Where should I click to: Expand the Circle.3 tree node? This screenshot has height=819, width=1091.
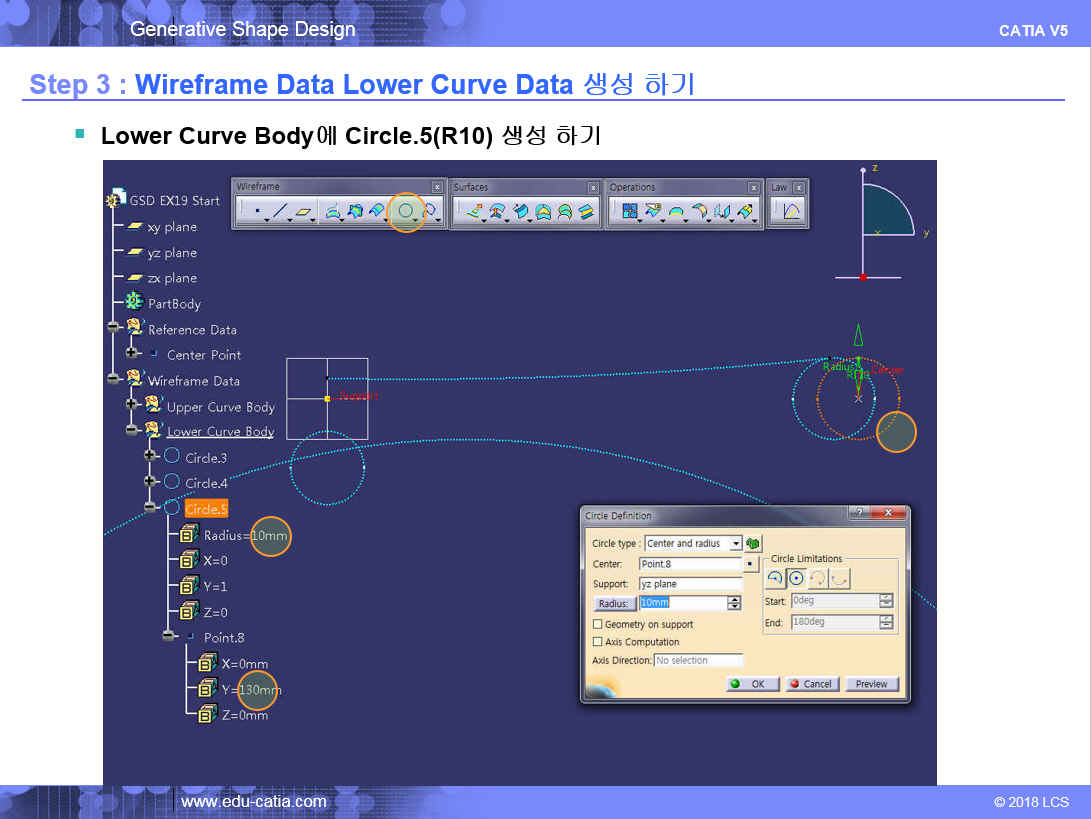click(151, 456)
